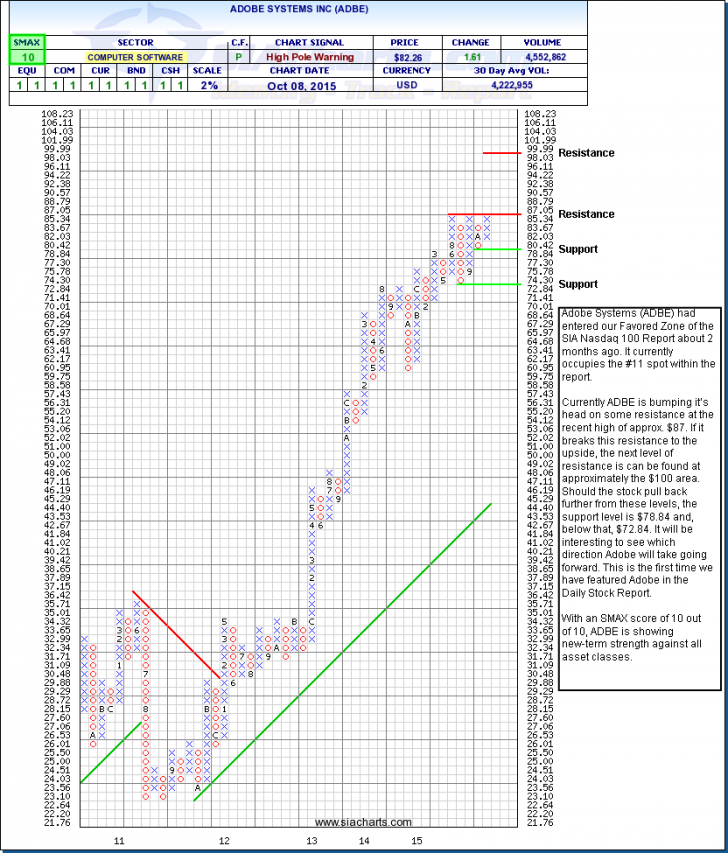The height and width of the screenshot is (853, 728).
Task: Click the Resistance label near 87.05
Action: pos(586,214)
